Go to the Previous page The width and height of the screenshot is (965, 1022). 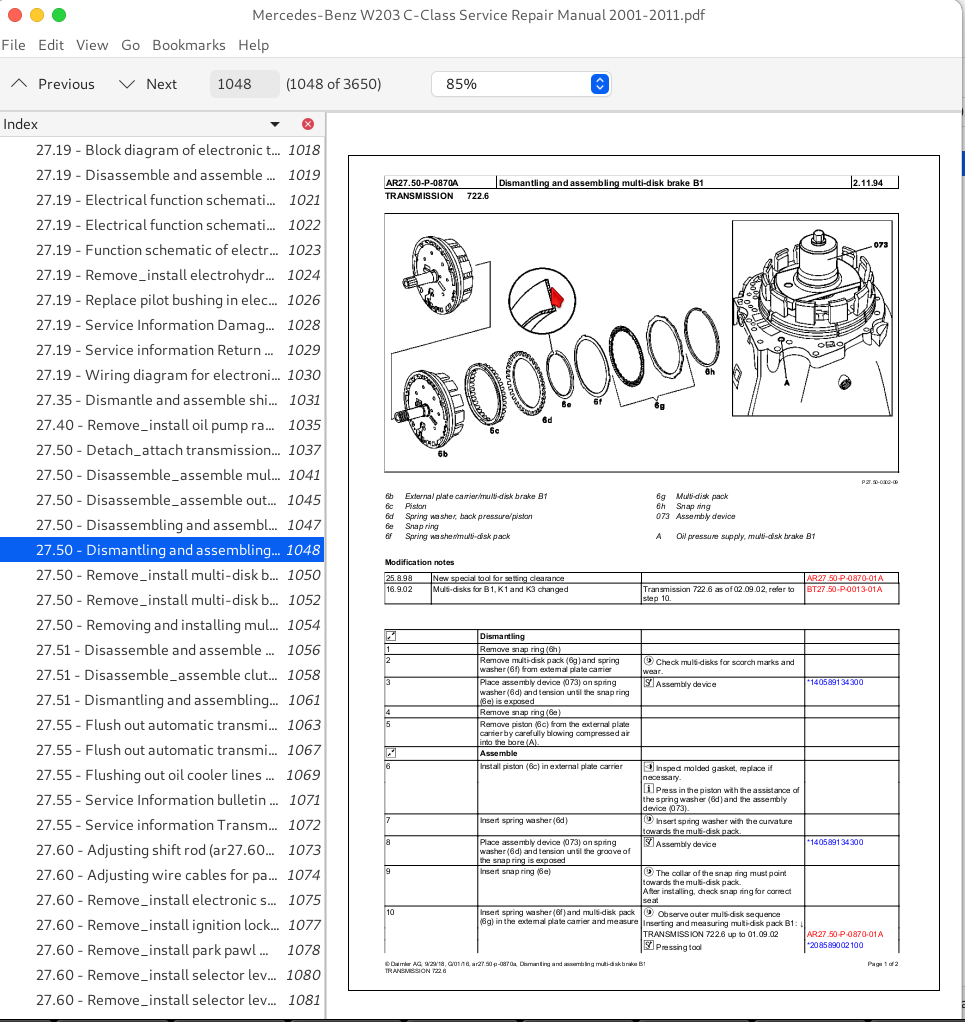53,84
